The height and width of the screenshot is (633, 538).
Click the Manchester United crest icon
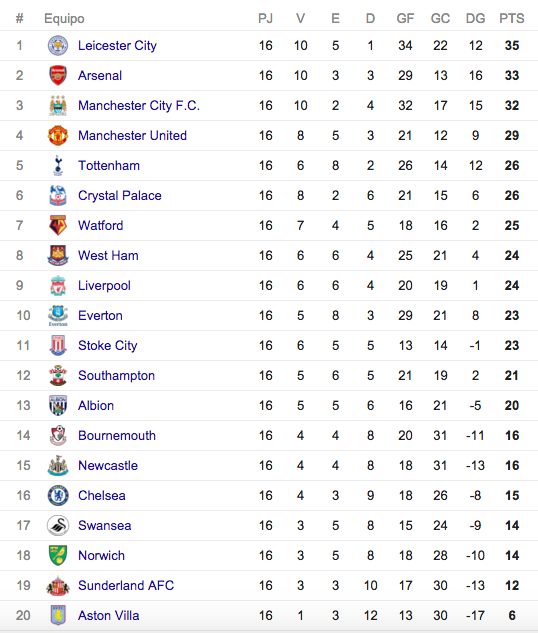point(58,136)
